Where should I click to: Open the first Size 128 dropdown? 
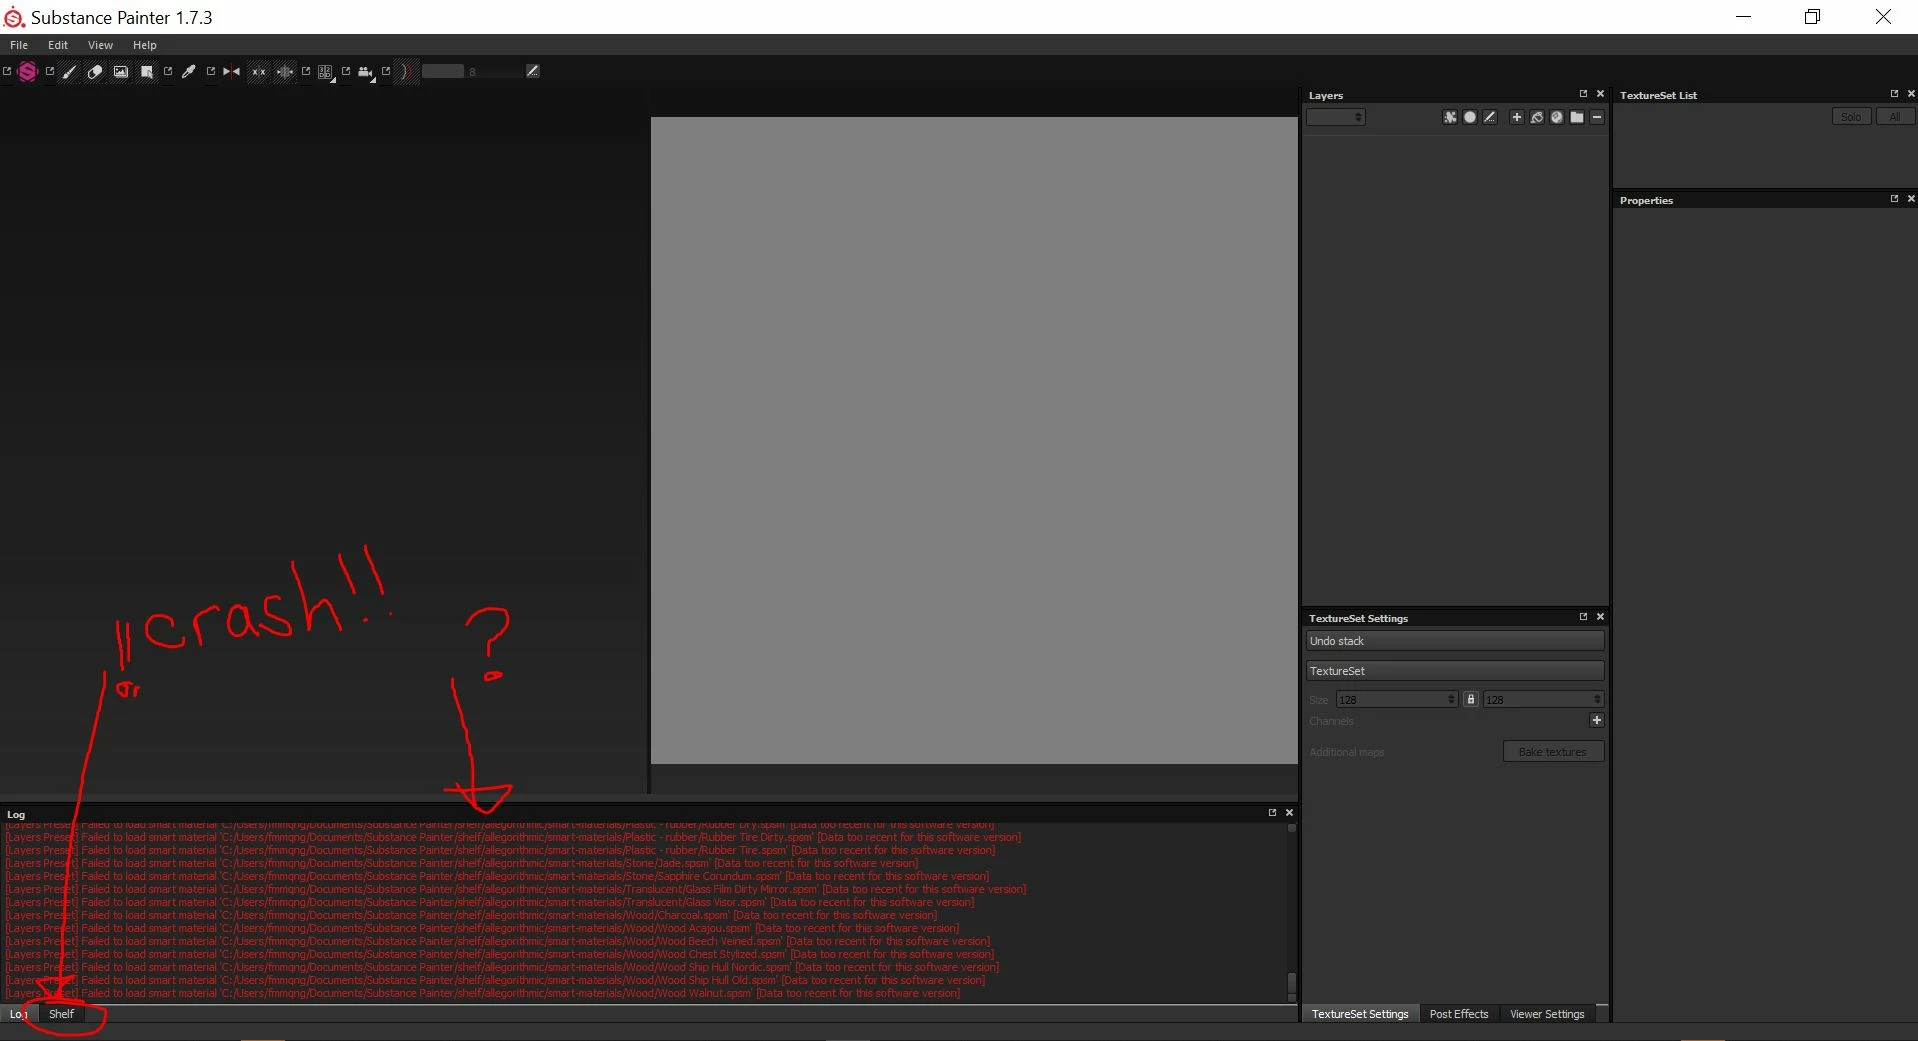(1397, 700)
